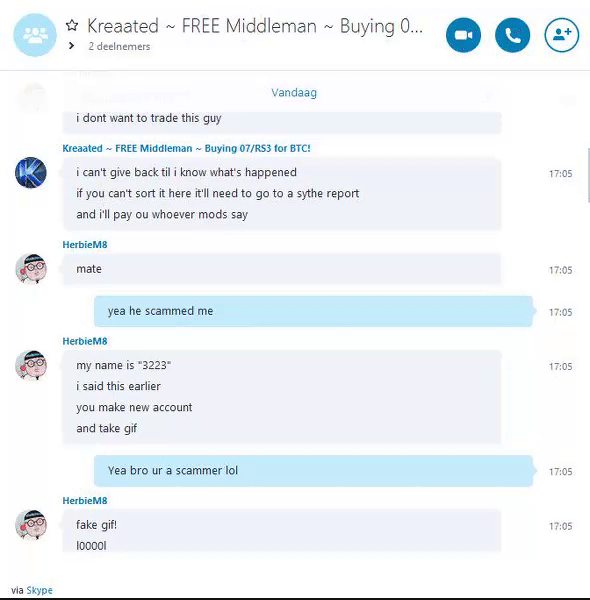590x600 pixels.
Task: Click the Kreaated ~ FREE Middleman sender name
Action: [x=186, y=148]
